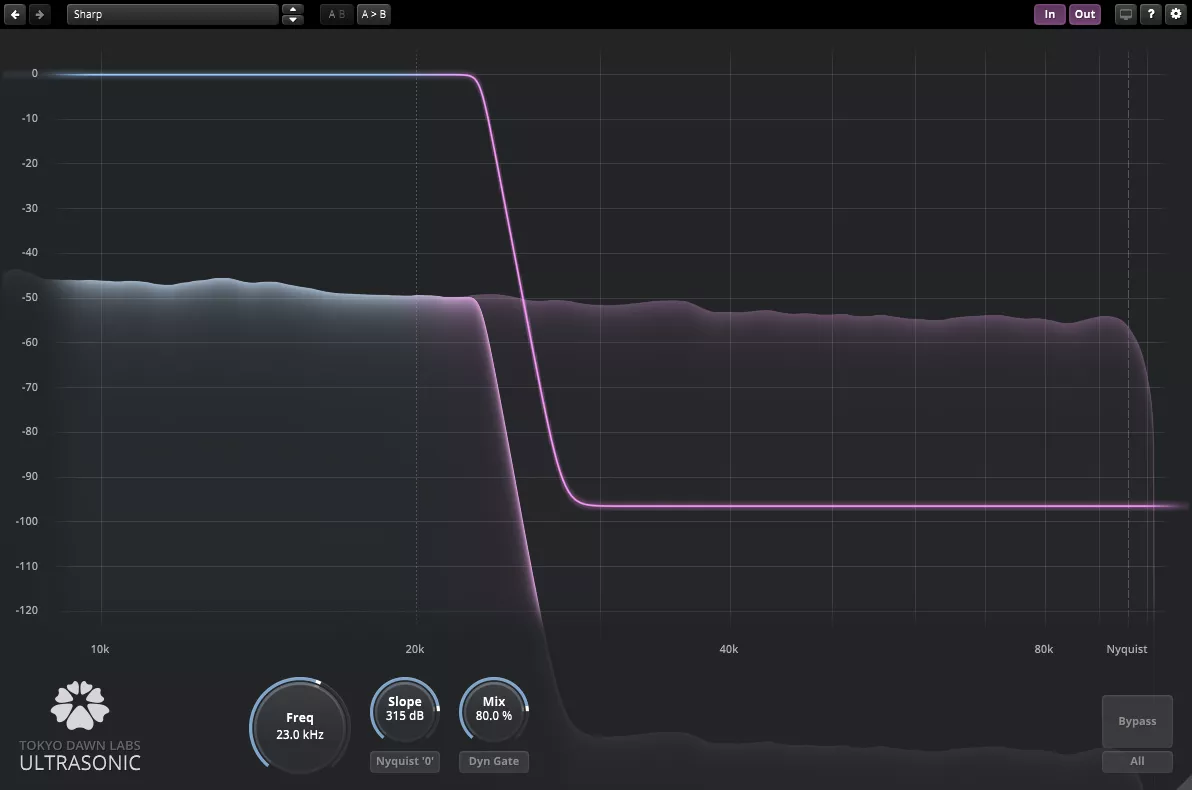Viewport: 1192px width, 790px height.
Task: Click the Freq knob at 23.0 kHz
Action: (300, 726)
